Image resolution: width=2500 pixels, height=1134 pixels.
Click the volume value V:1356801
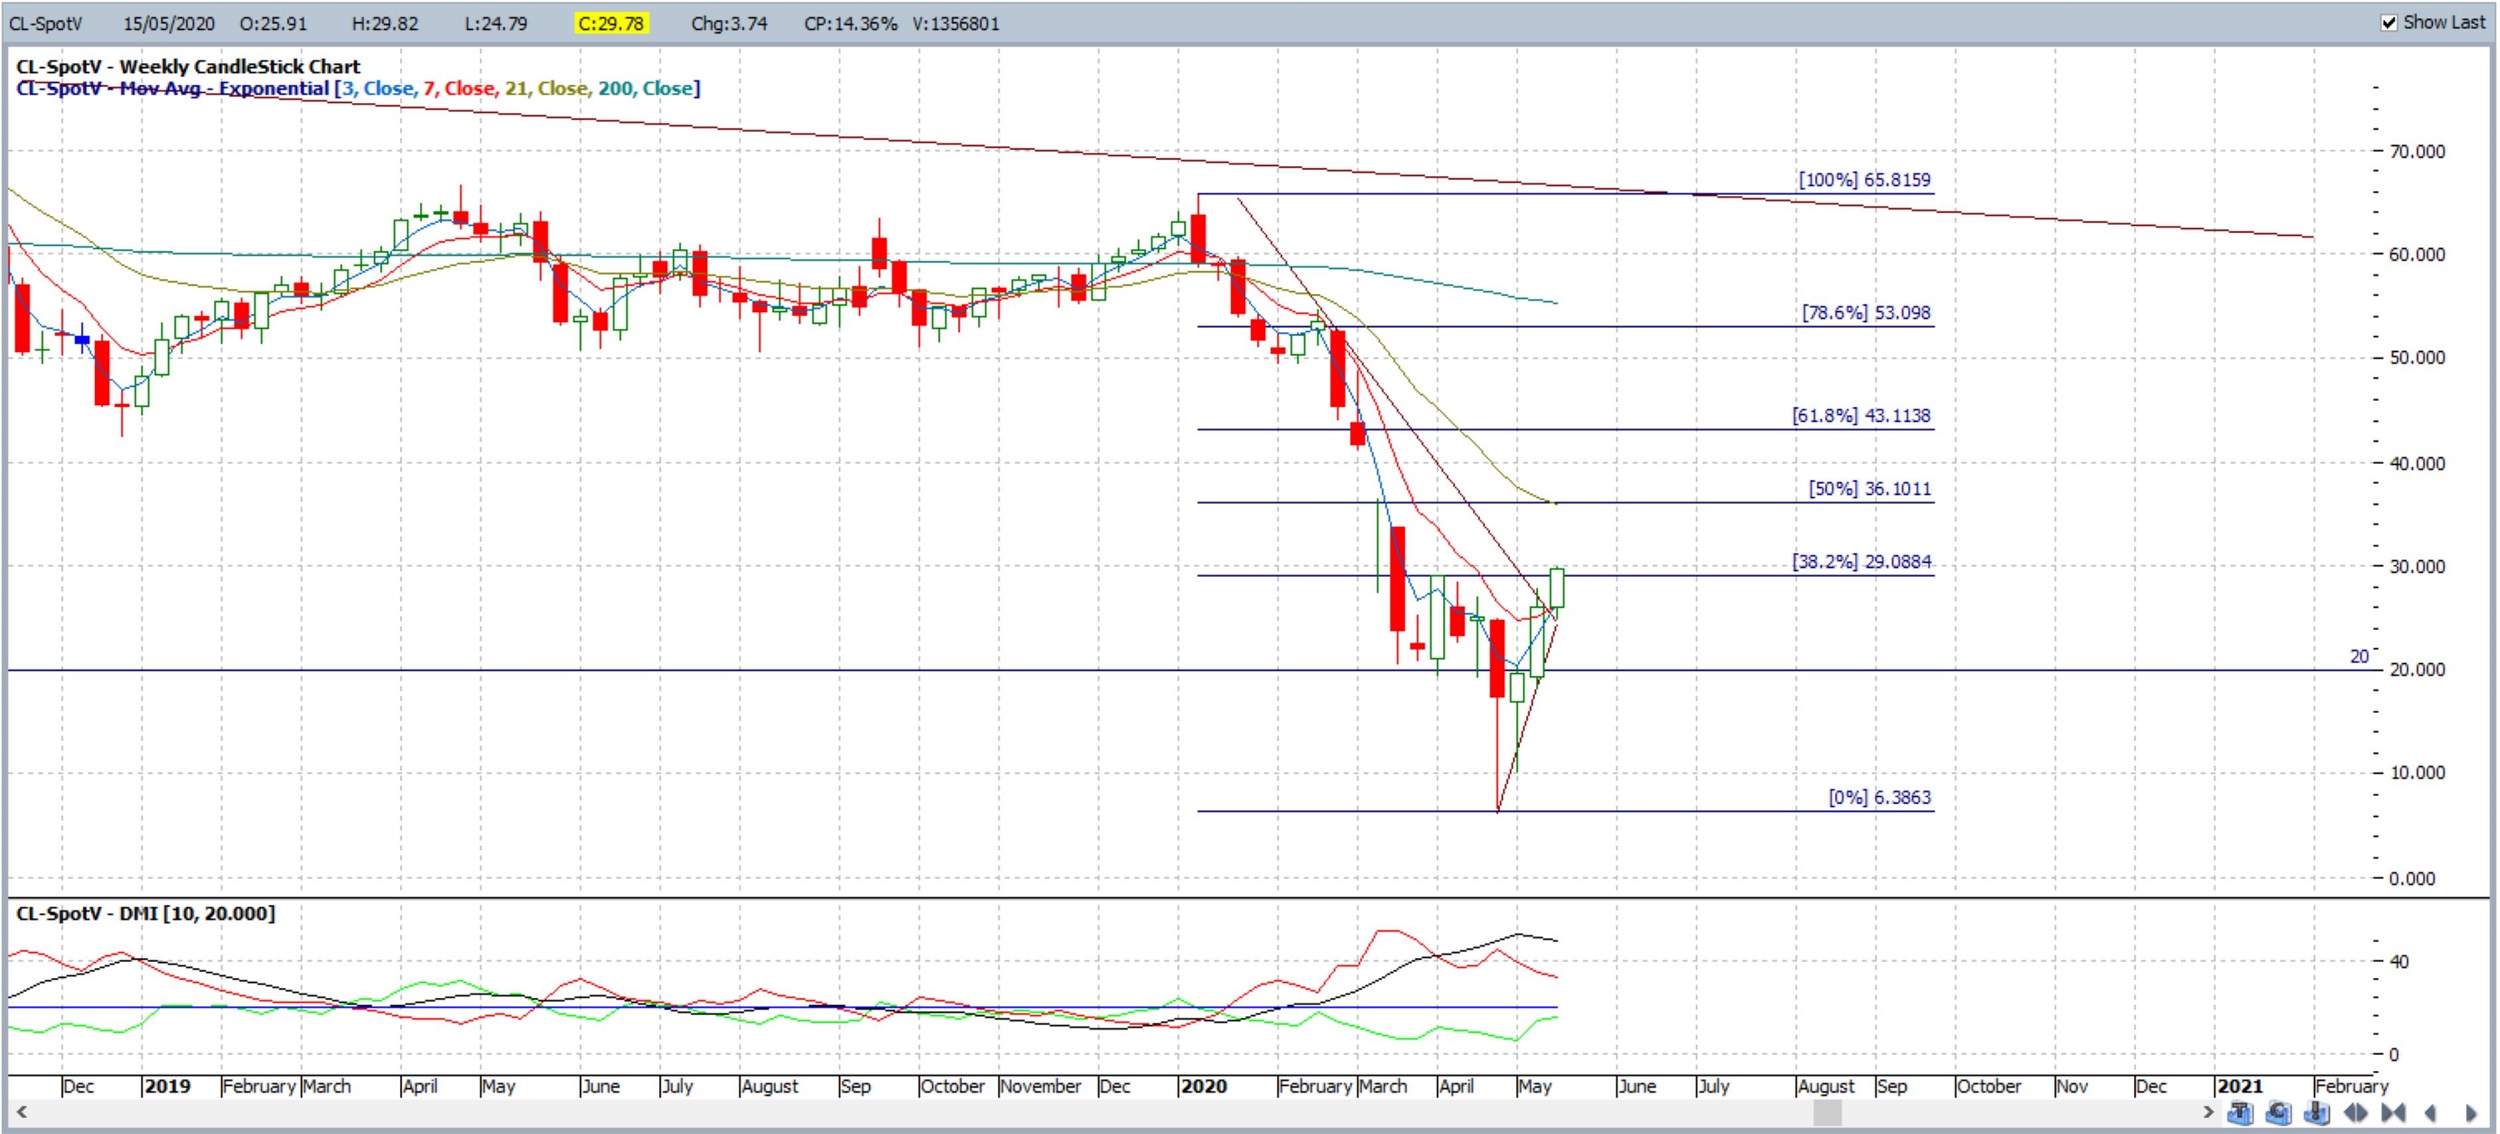point(955,23)
